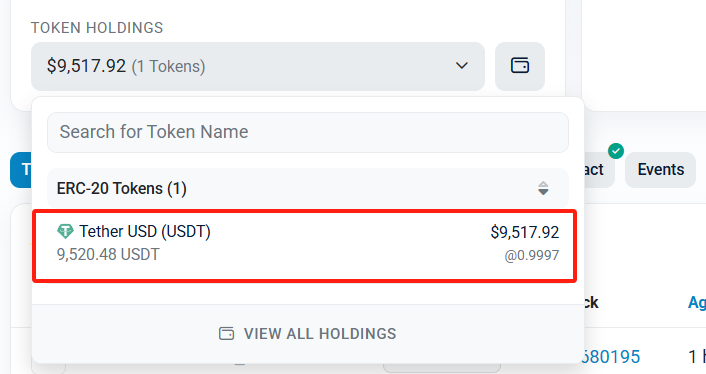The image size is (706, 374).
Task: Click the wallet icon left of VIEW ALL HOLDINGS
Action: [226, 333]
